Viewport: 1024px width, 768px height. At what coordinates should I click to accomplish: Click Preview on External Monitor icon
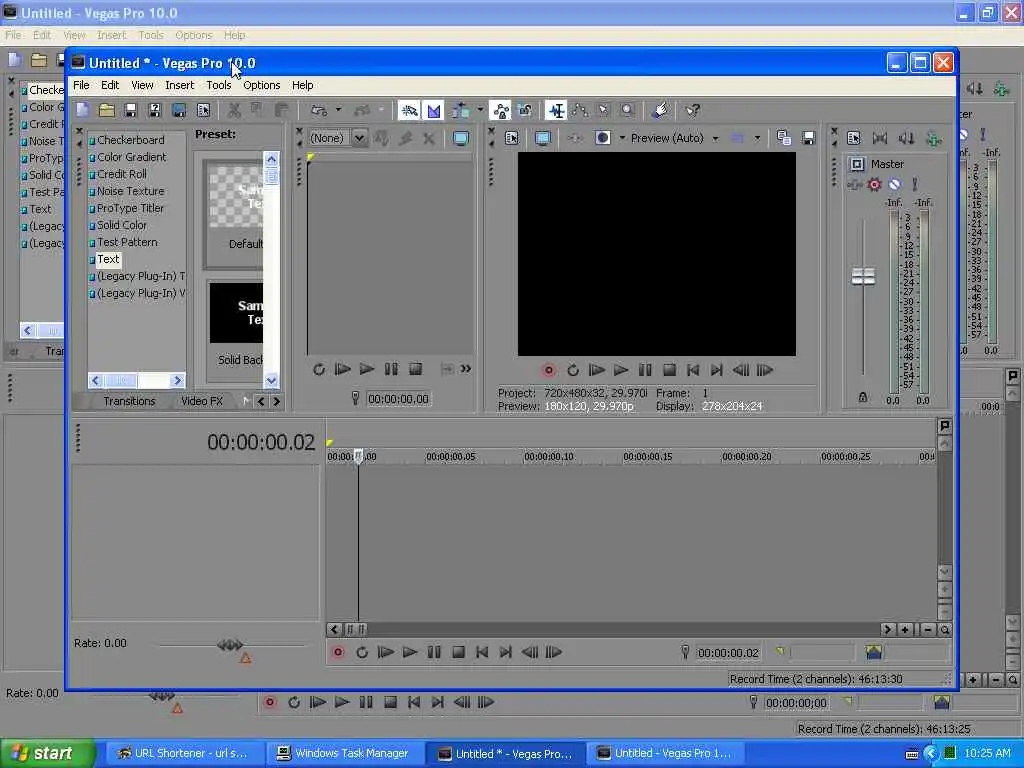(543, 138)
